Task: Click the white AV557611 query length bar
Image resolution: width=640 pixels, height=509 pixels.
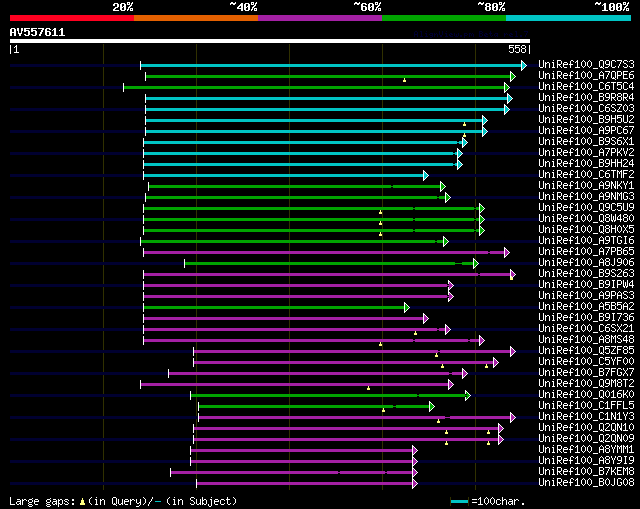Action: click(x=270, y=41)
